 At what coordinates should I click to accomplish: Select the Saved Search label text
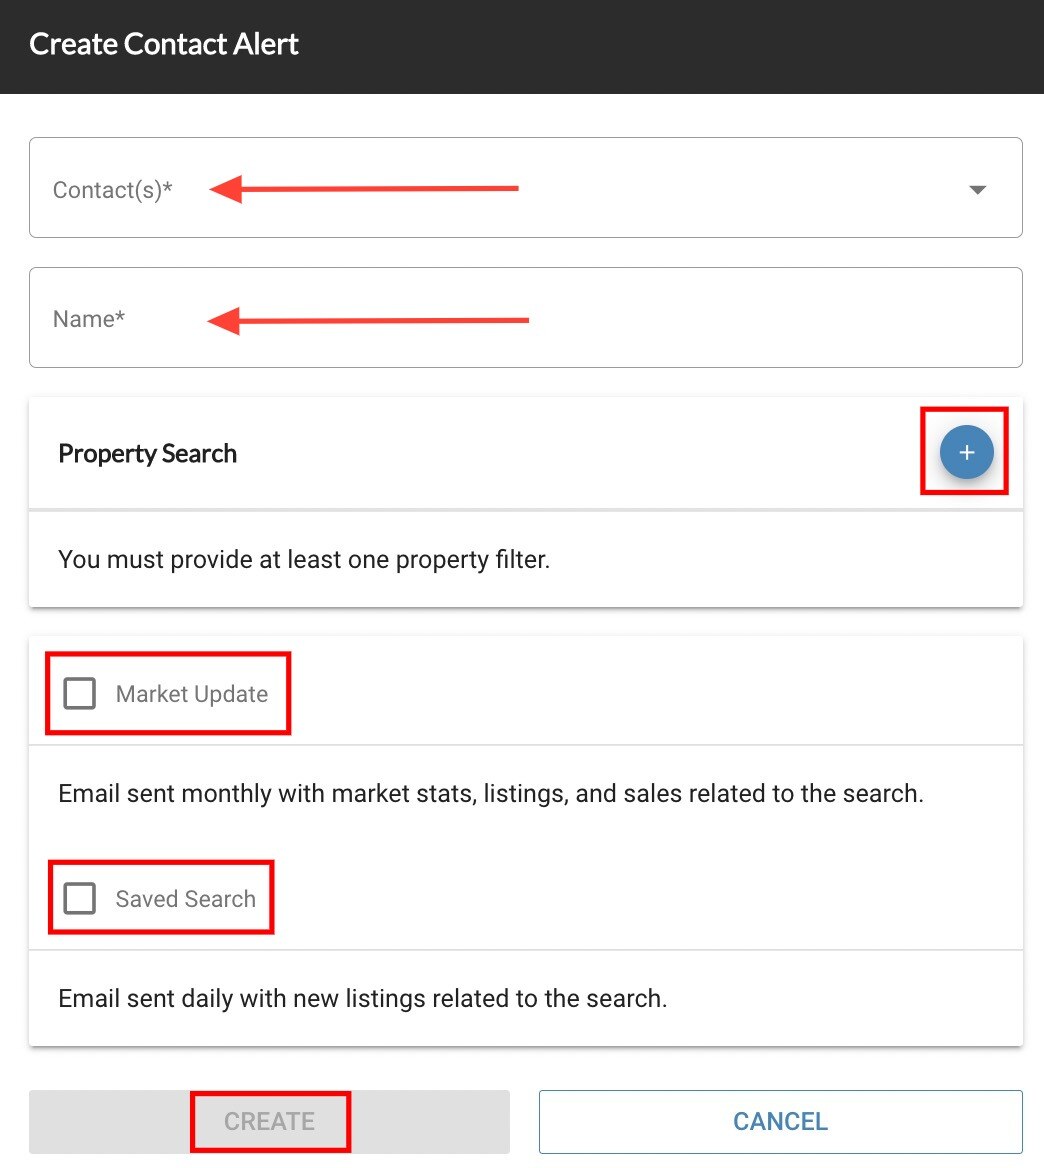(x=185, y=899)
